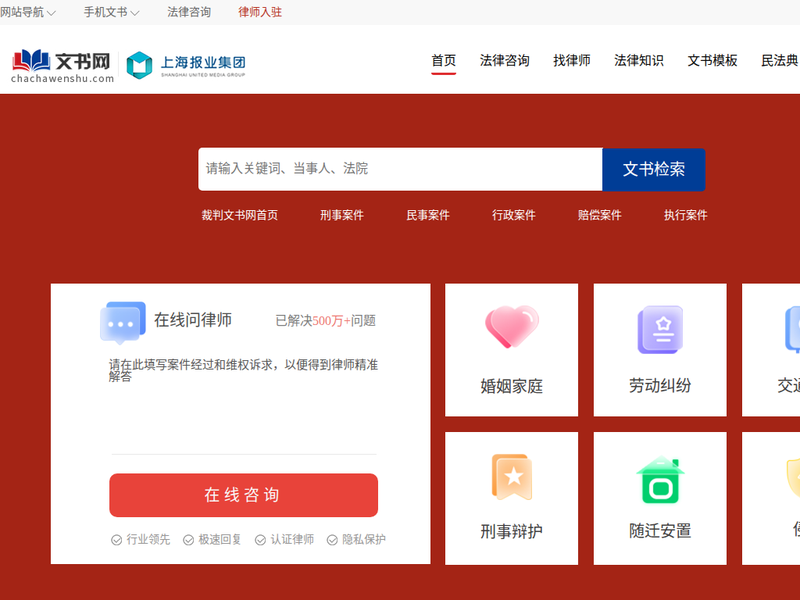Expand the 网站导航 dropdown
This screenshot has width=800, height=600.
[28, 12]
